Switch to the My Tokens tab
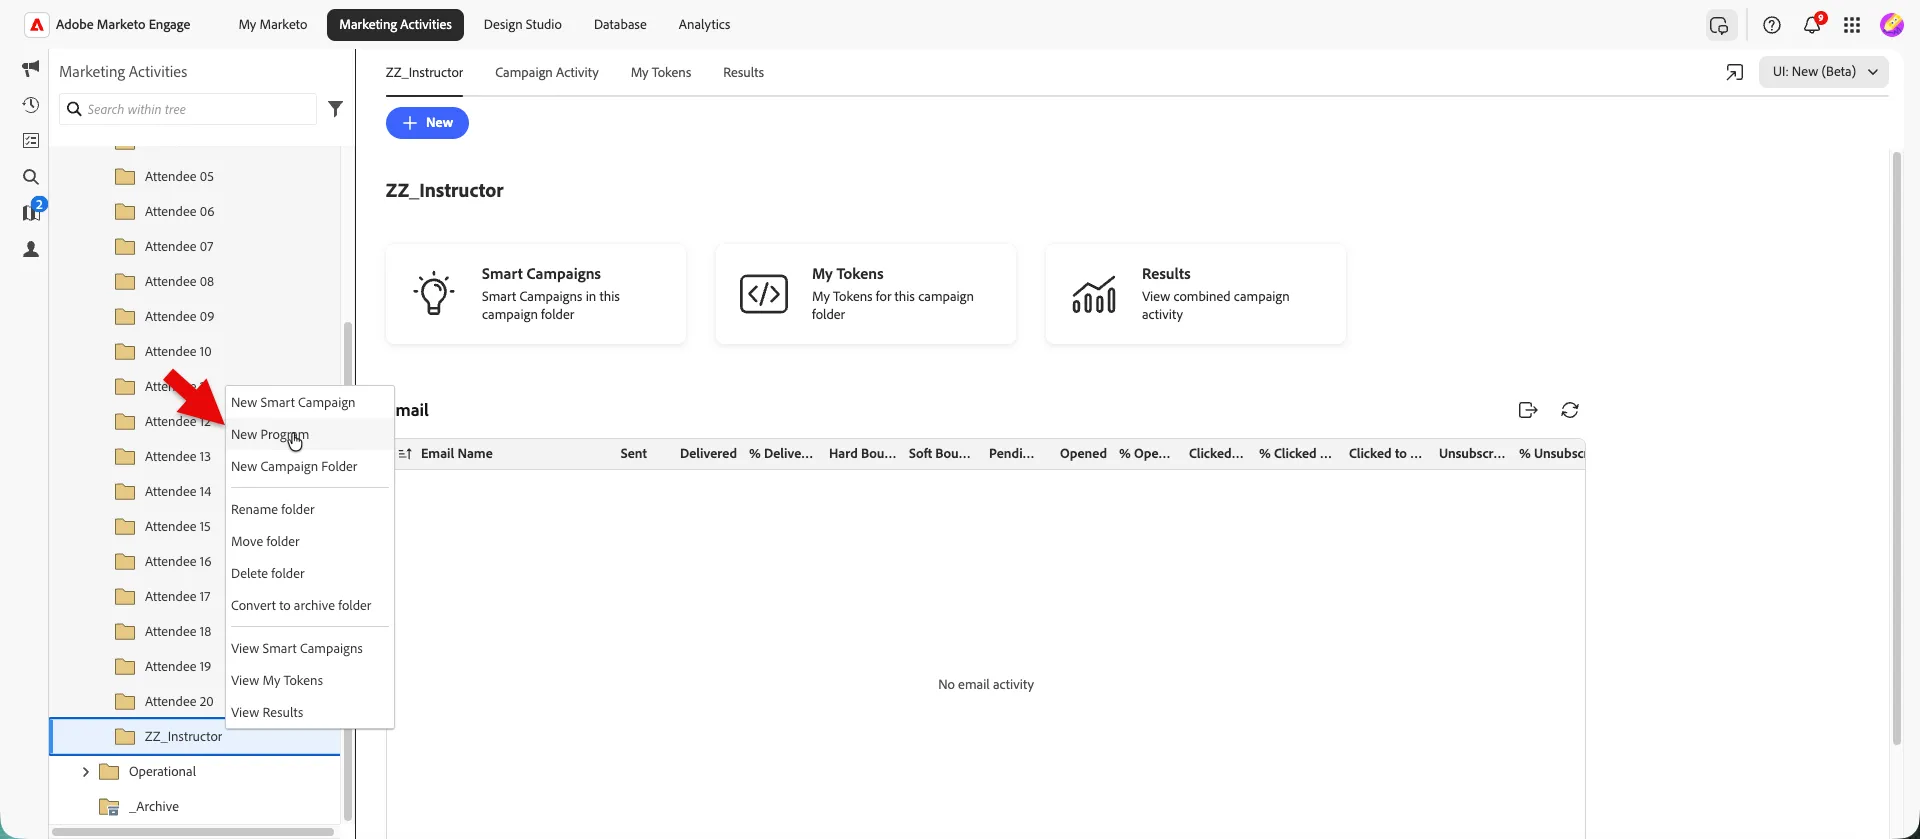The image size is (1920, 839). pyautogui.click(x=661, y=72)
